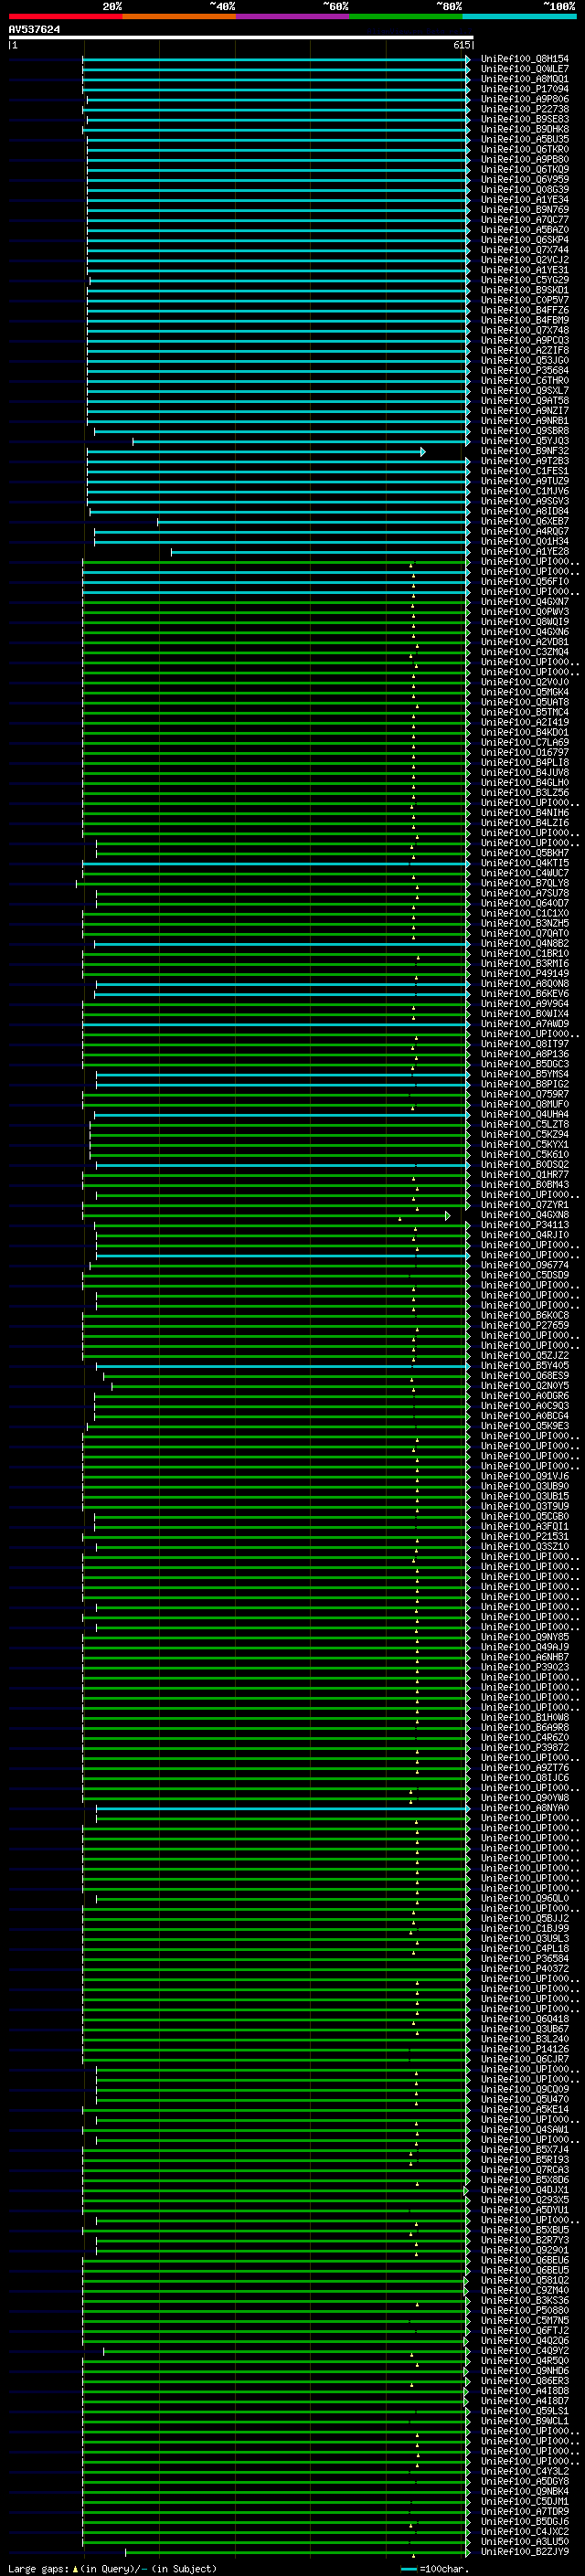Select label UniRef100_A9T2B3
The width and height of the screenshot is (585, 2576).
point(525,461)
